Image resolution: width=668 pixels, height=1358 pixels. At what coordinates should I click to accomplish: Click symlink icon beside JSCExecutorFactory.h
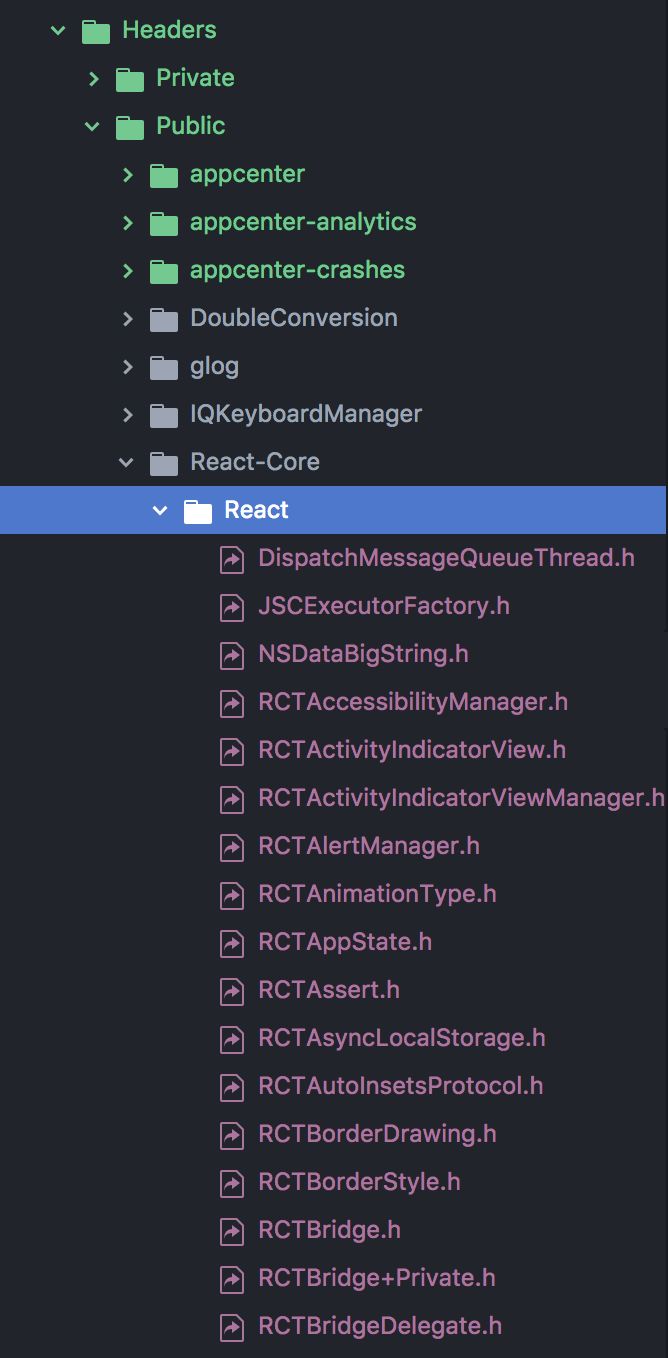(x=232, y=607)
